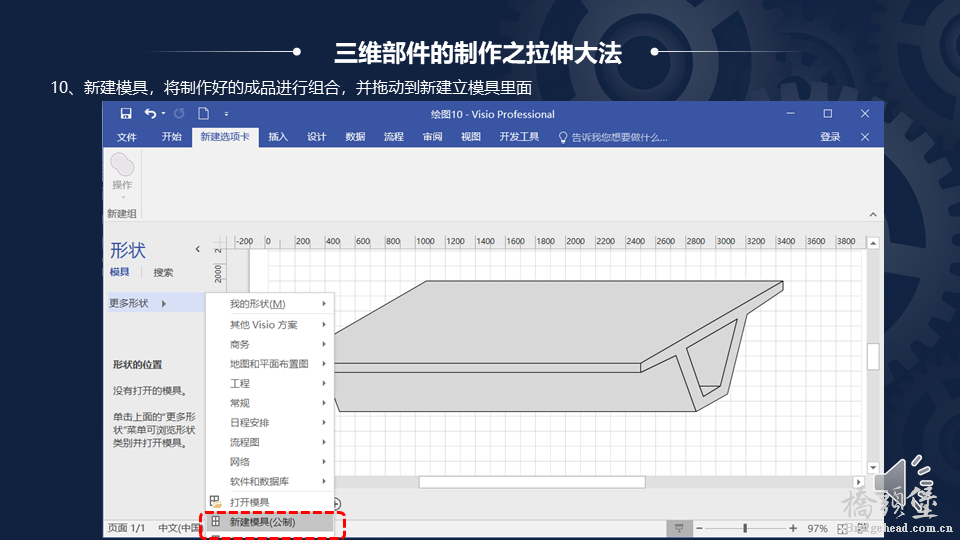
Task: Open 地图和平面布置图 submenu
Action: point(270,364)
